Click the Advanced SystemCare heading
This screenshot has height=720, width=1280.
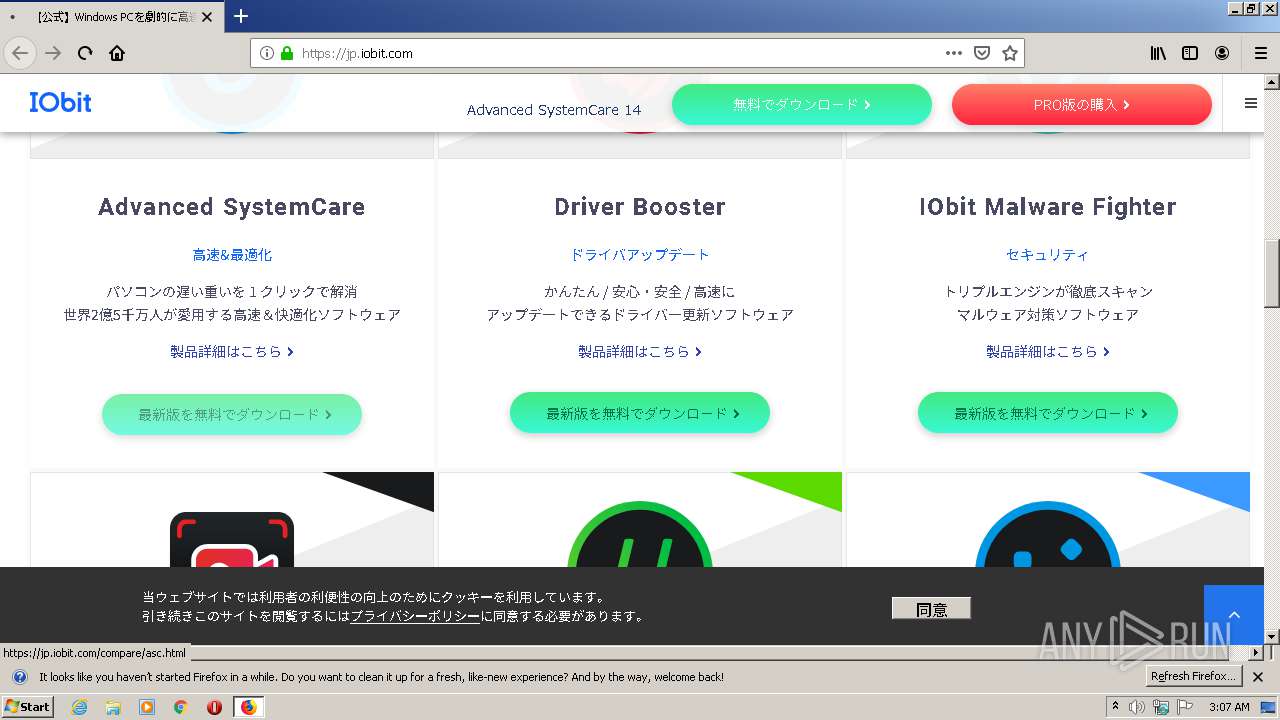click(x=232, y=207)
